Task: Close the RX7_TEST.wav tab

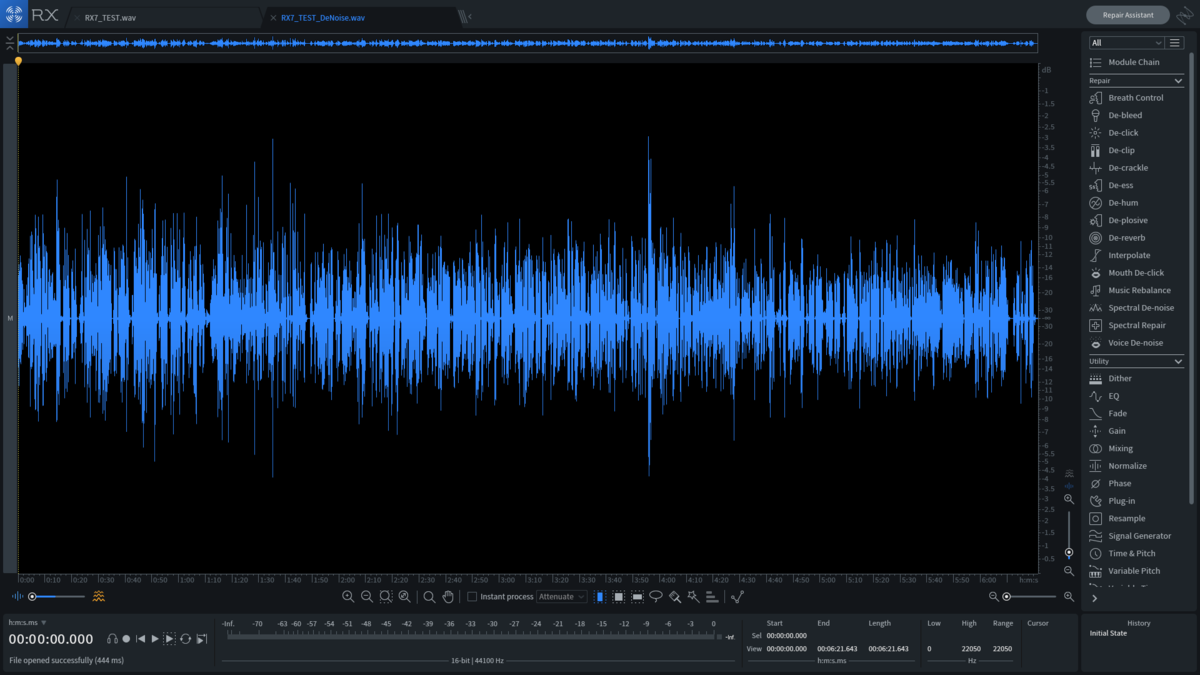Action: coord(77,17)
